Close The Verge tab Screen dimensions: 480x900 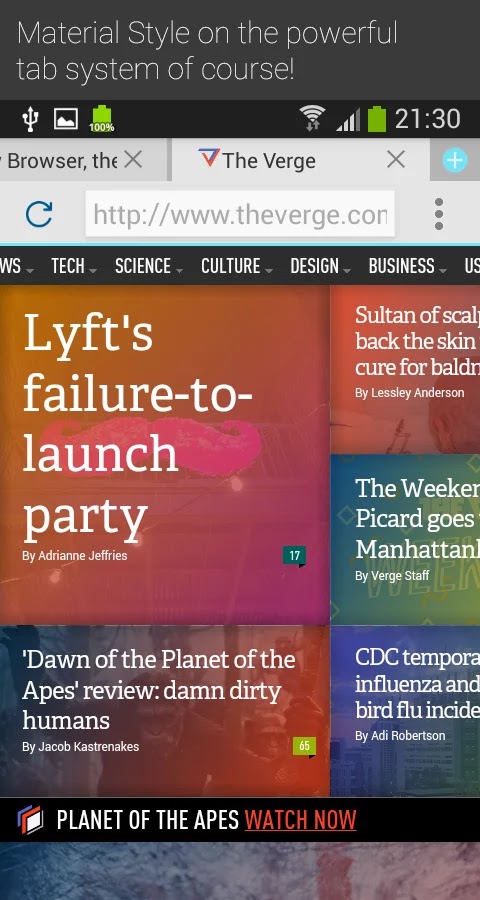tap(396, 160)
